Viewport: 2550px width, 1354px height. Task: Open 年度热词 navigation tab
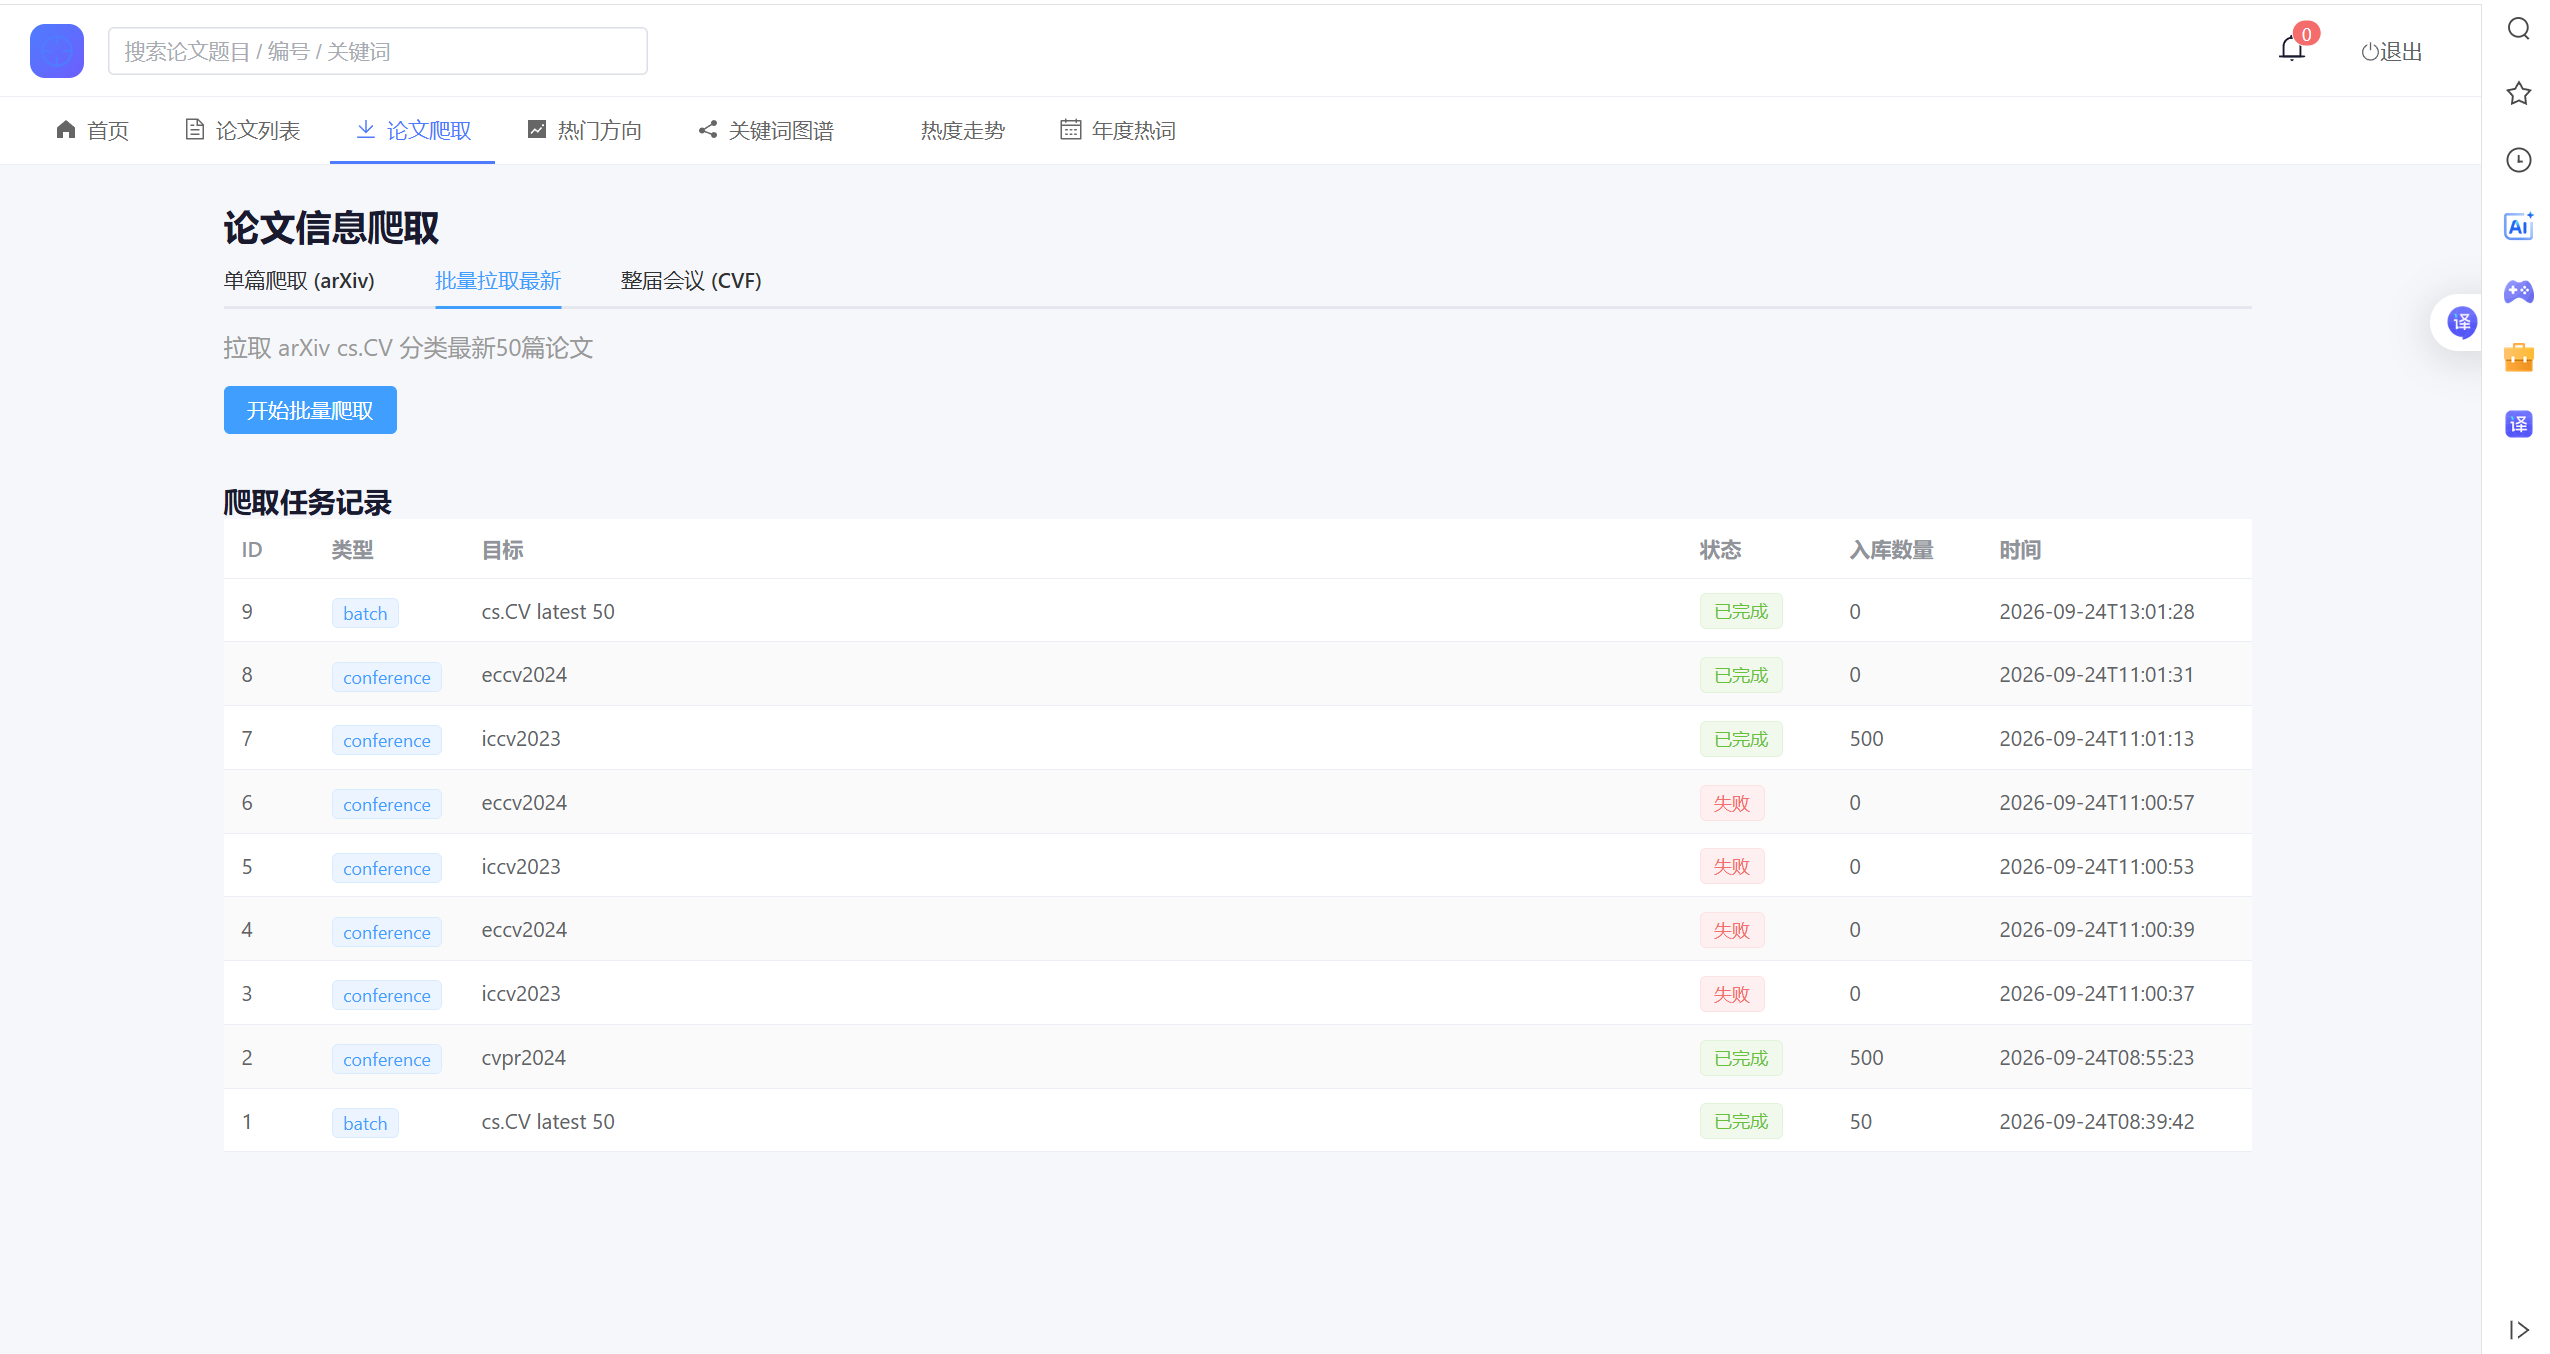[1118, 130]
